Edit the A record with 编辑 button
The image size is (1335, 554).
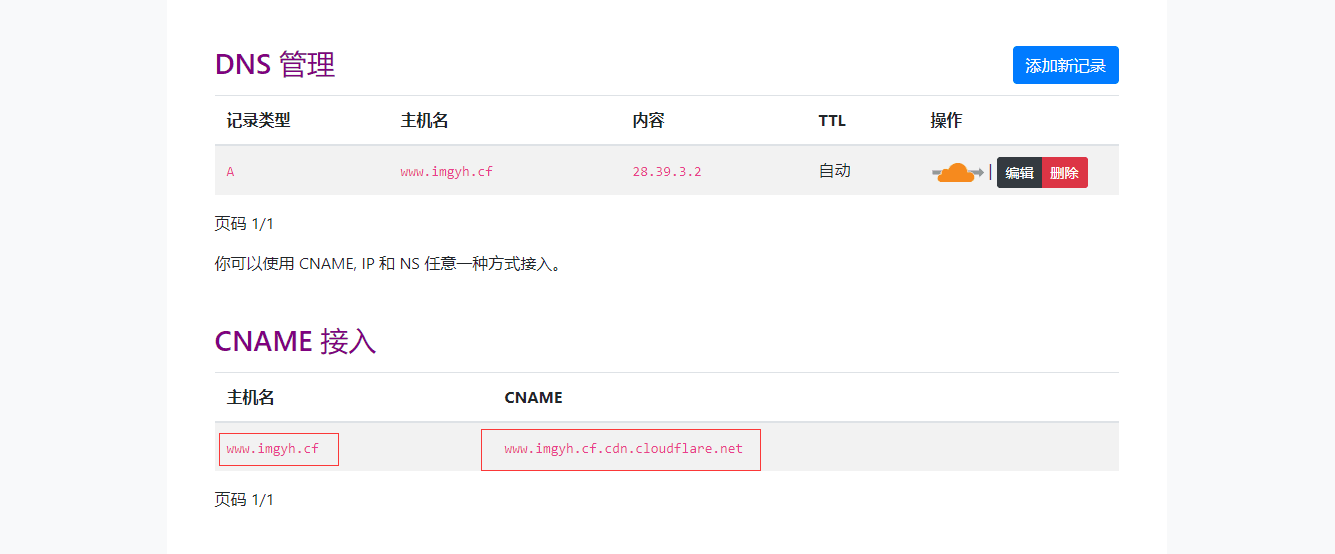[1019, 172]
